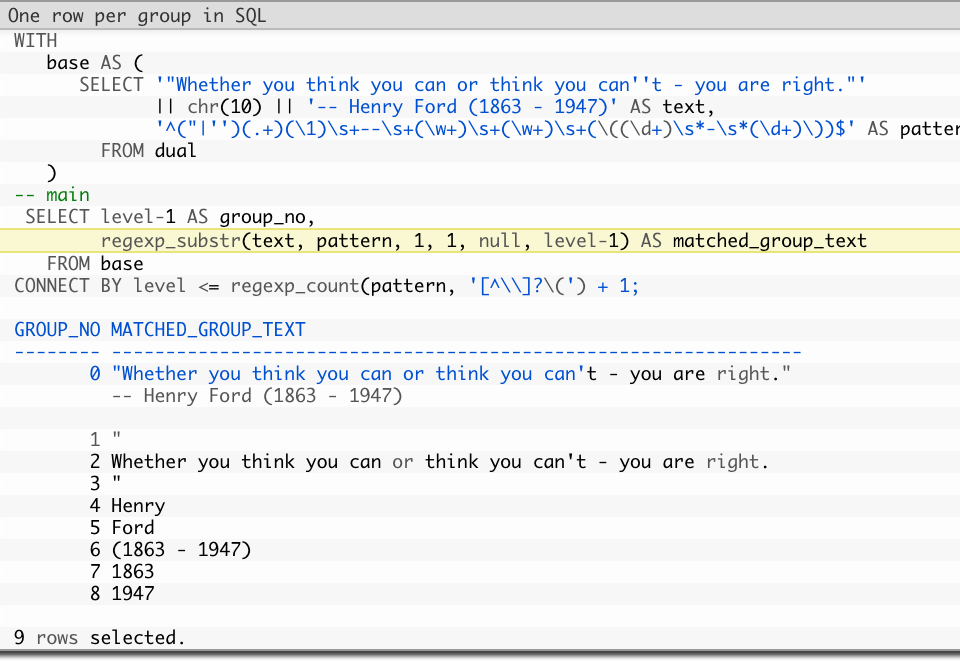Click the chr(10) function call

pos(218,106)
